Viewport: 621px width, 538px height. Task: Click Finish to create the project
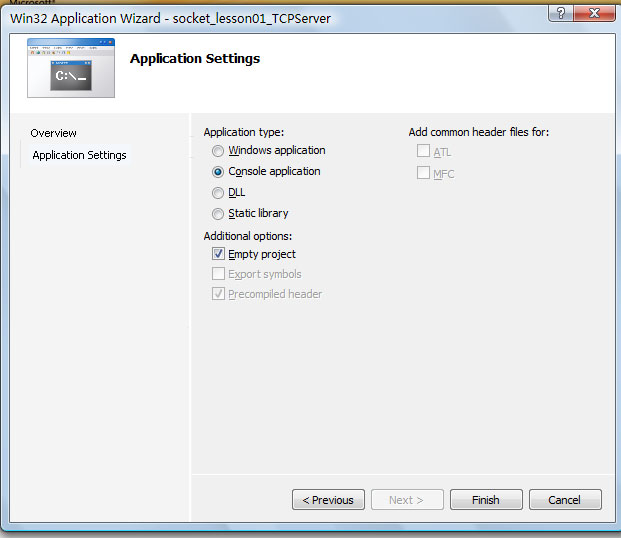pyautogui.click(x=486, y=500)
